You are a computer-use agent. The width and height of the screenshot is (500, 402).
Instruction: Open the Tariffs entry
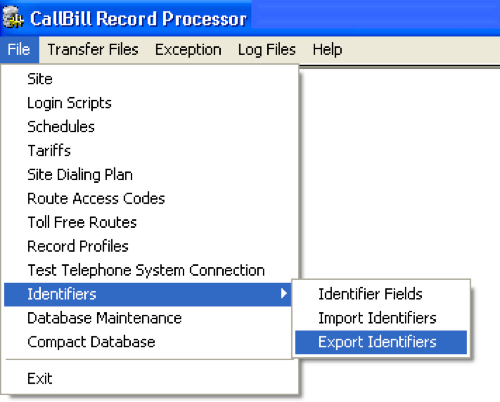(149, 151)
